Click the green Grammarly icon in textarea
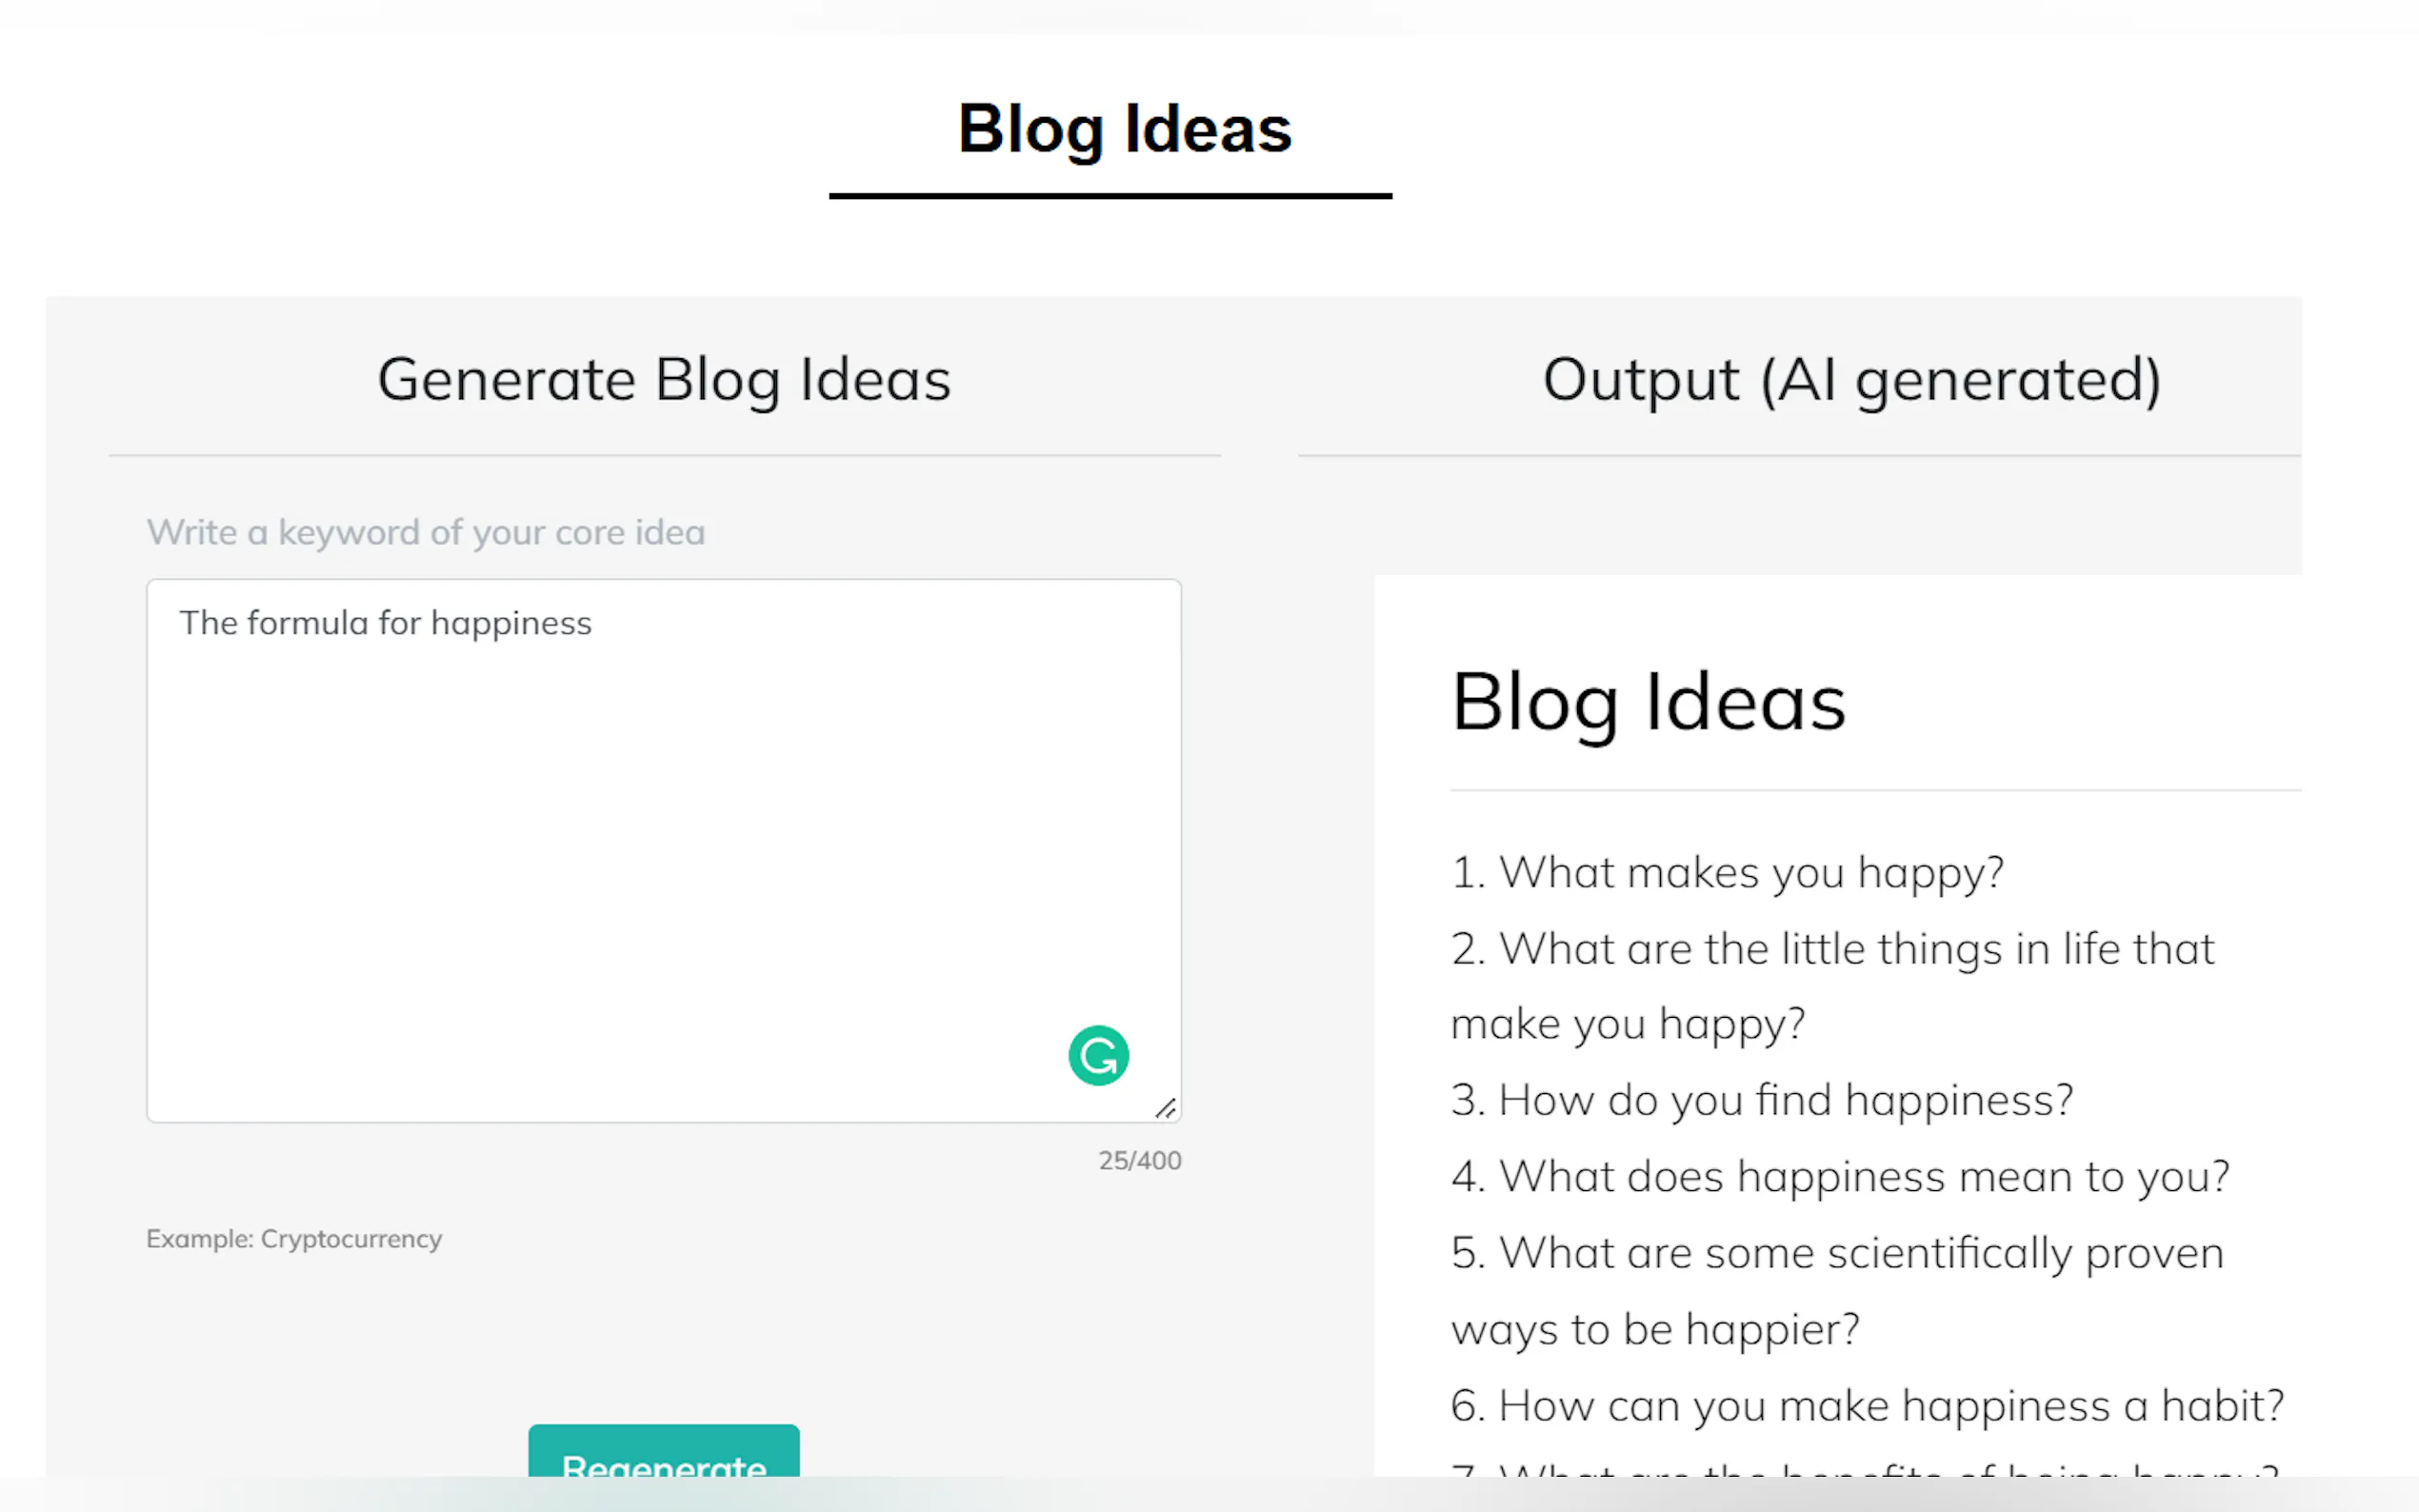The height and width of the screenshot is (1512, 2419). coord(1098,1055)
